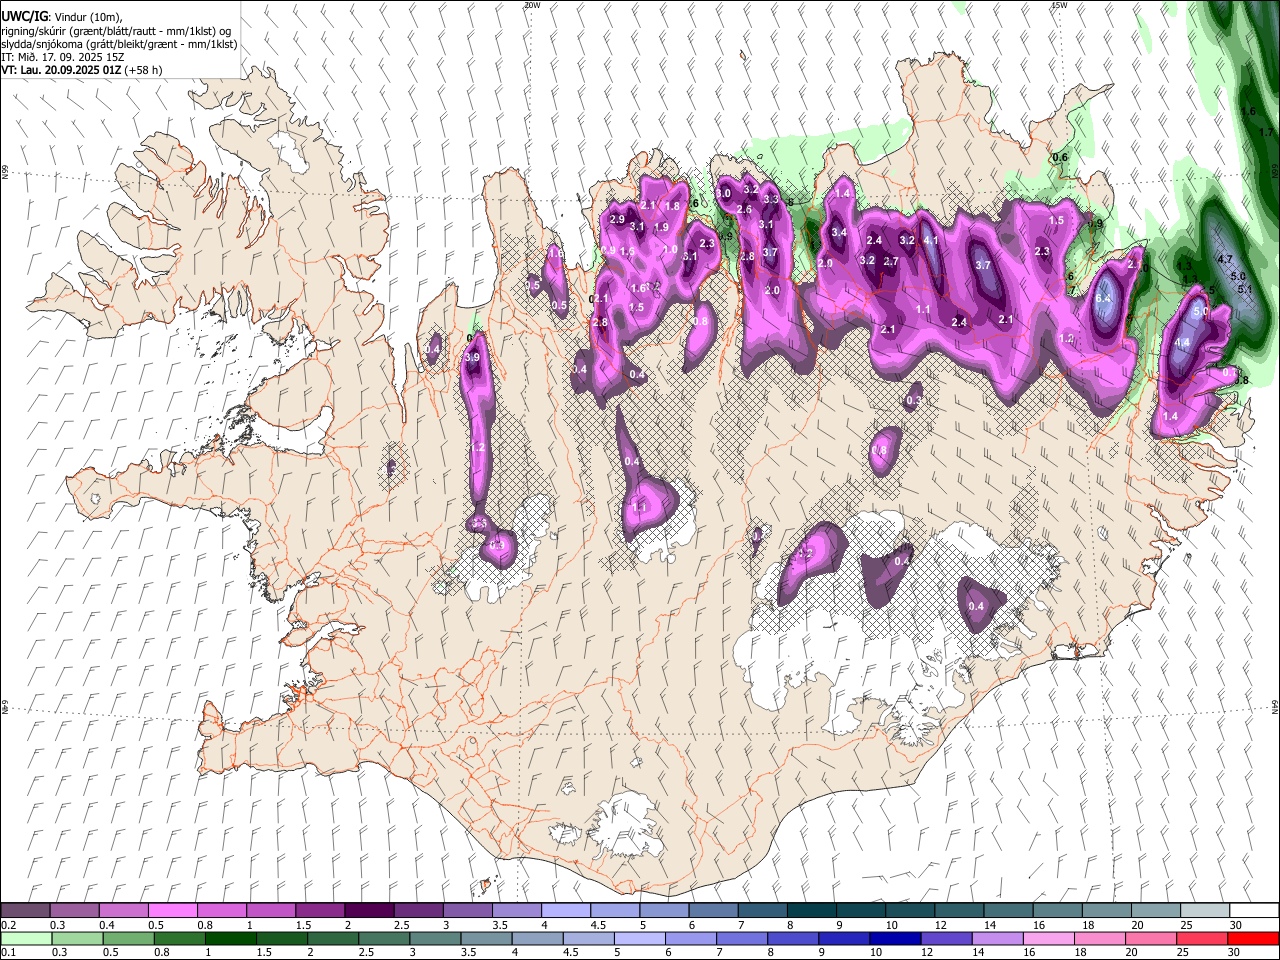Screen dimensions: 1280x960
Task: Click the bright pink 0.5 swatch in upper legend
Action: coord(173,911)
